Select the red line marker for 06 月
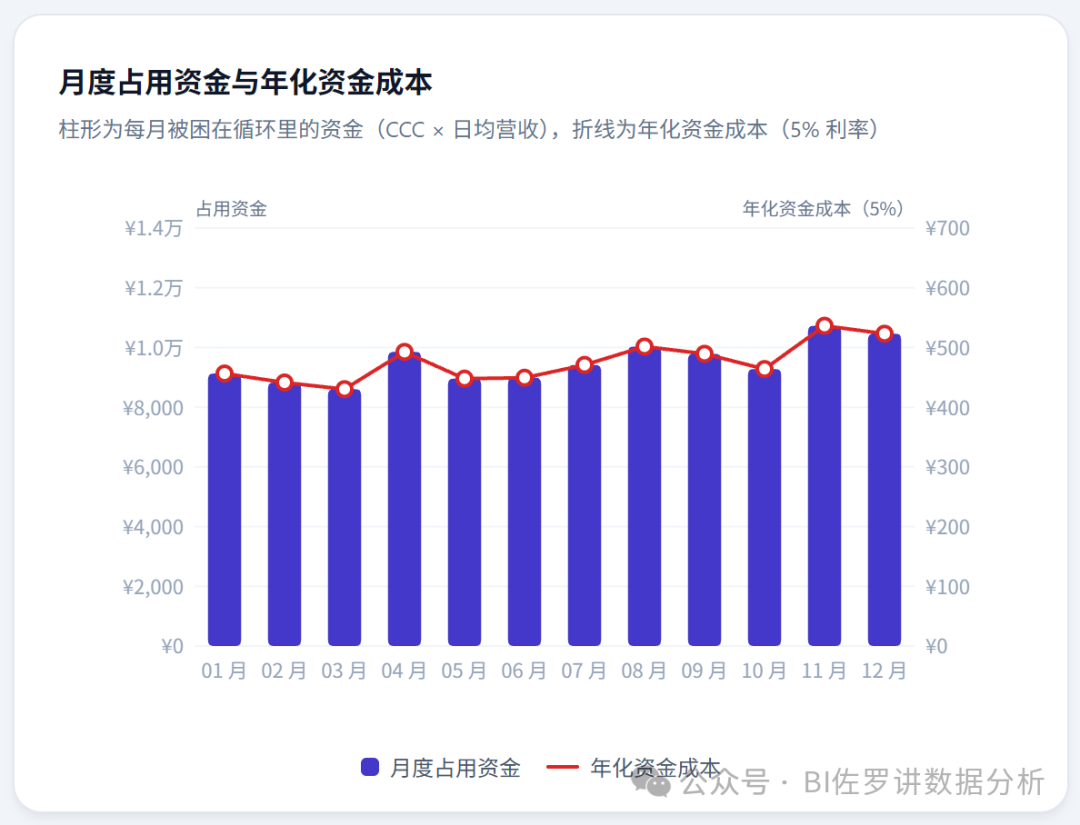The width and height of the screenshot is (1080, 825). [x=524, y=378]
